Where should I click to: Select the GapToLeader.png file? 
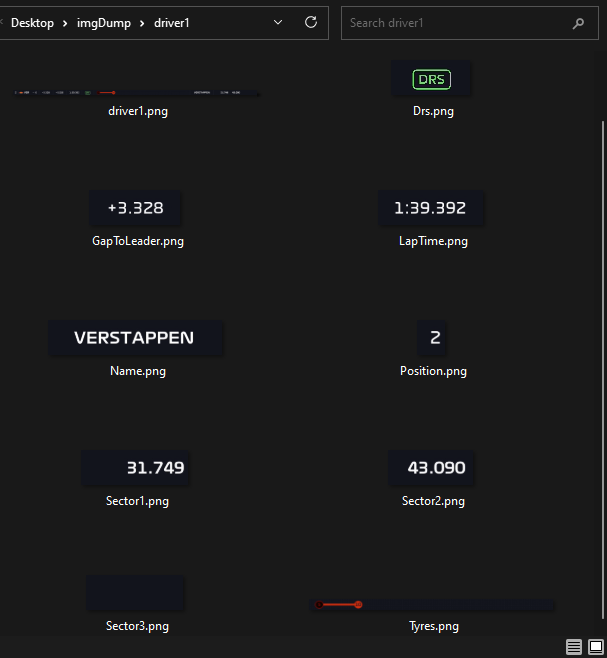coord(136,208)
